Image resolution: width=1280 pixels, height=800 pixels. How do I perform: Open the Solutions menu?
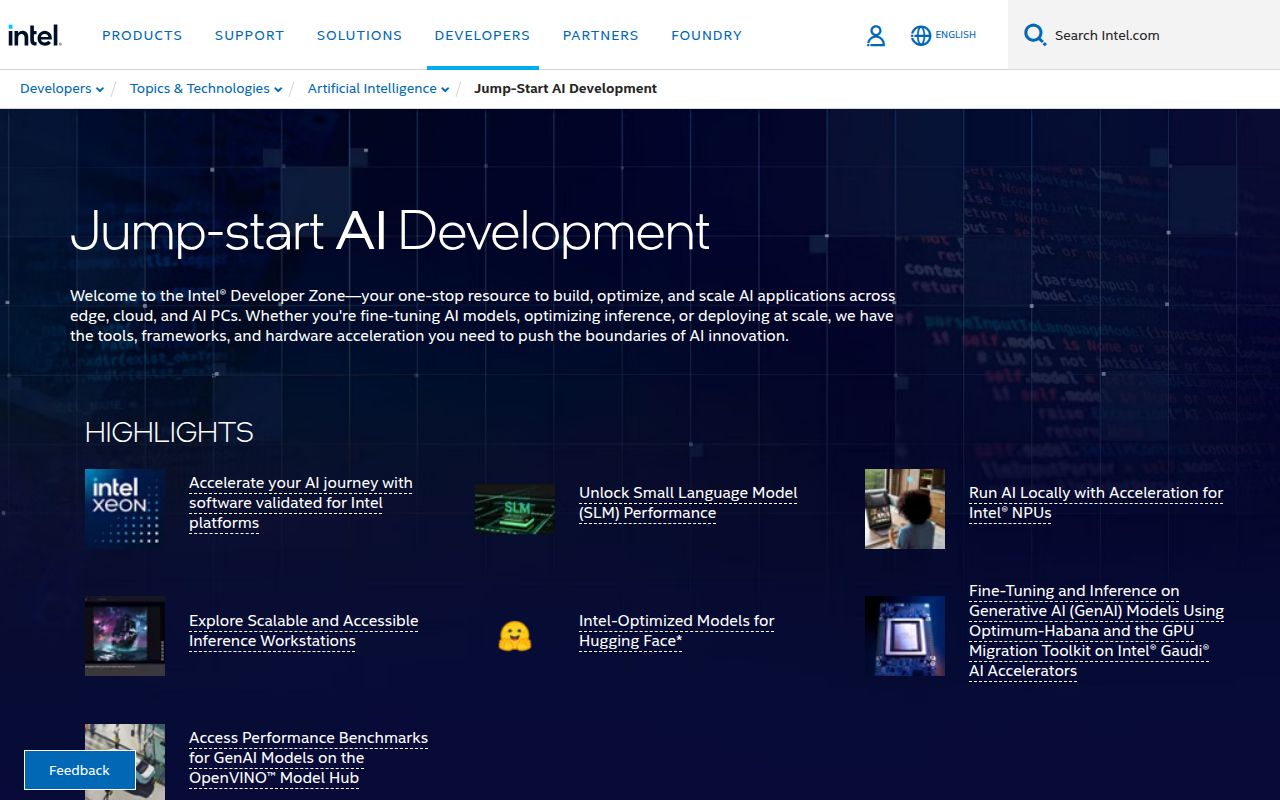pos(360,35)
